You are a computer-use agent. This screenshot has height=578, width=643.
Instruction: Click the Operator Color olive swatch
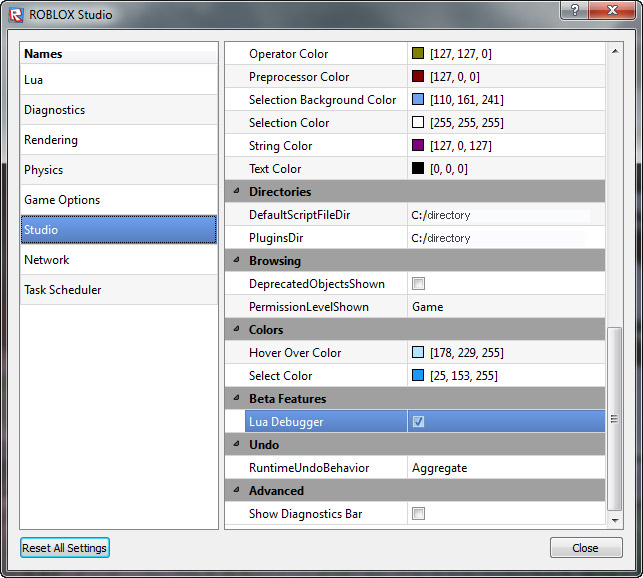point(418,53)
